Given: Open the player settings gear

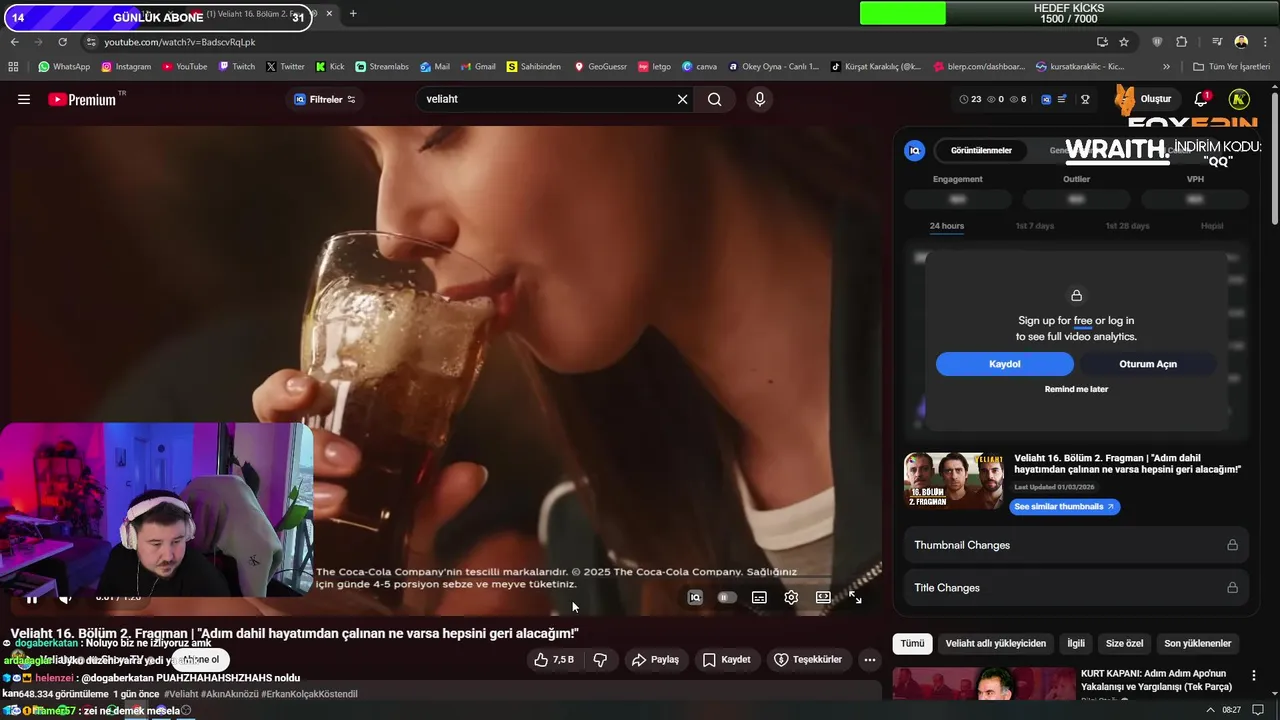Looking at the screenshot, I should click(x=791, y=598).
